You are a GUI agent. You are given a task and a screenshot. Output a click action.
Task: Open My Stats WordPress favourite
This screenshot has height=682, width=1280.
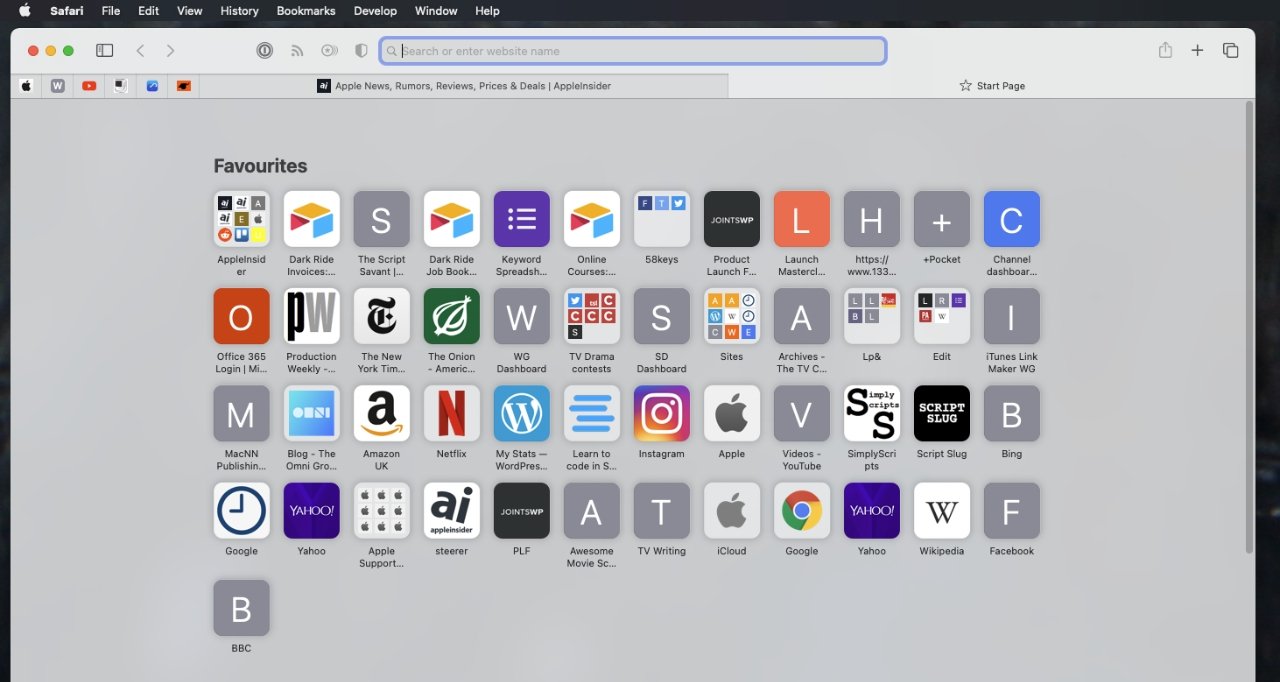point(521,413)
